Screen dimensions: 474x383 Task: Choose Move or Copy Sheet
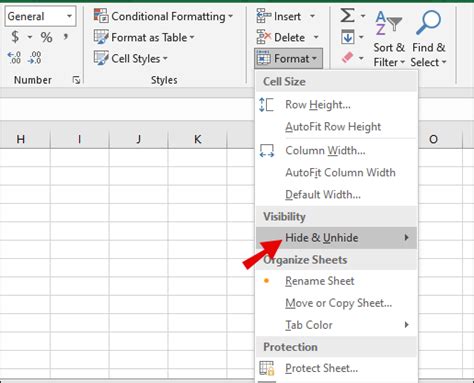(x=336, y=303)
